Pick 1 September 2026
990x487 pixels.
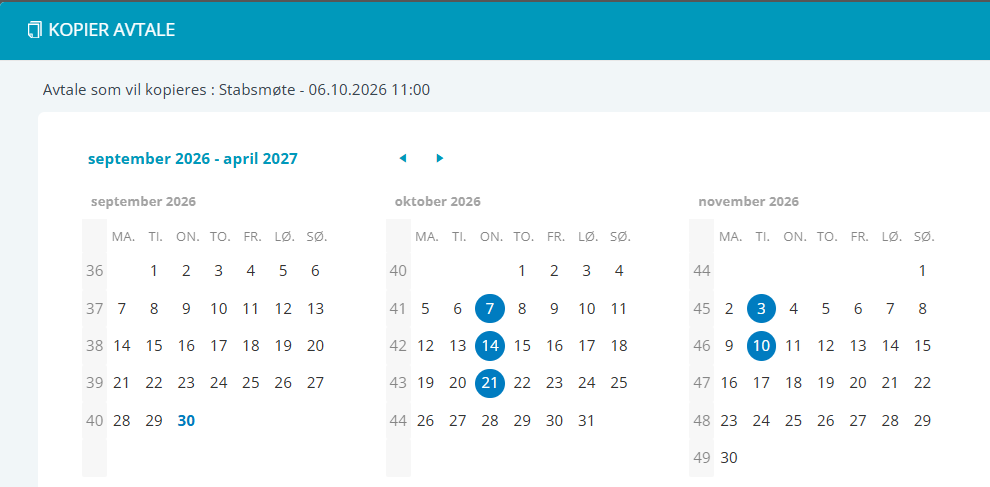pos(154,272)
